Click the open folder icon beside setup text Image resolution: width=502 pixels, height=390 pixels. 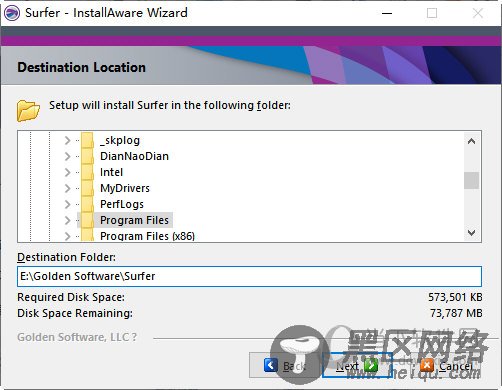click(x=28, y=110)
